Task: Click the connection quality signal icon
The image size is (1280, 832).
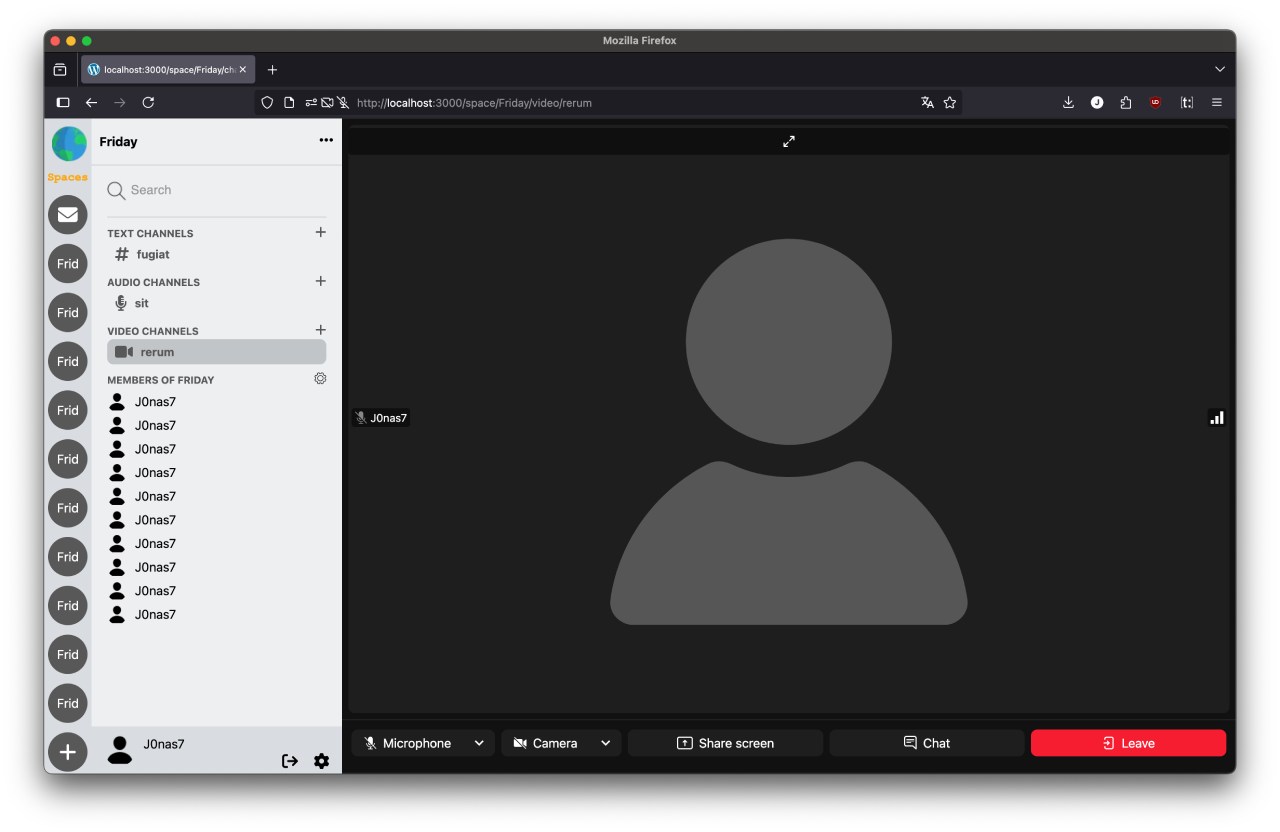Action: pyautogui.click(x=1216, y=418)
